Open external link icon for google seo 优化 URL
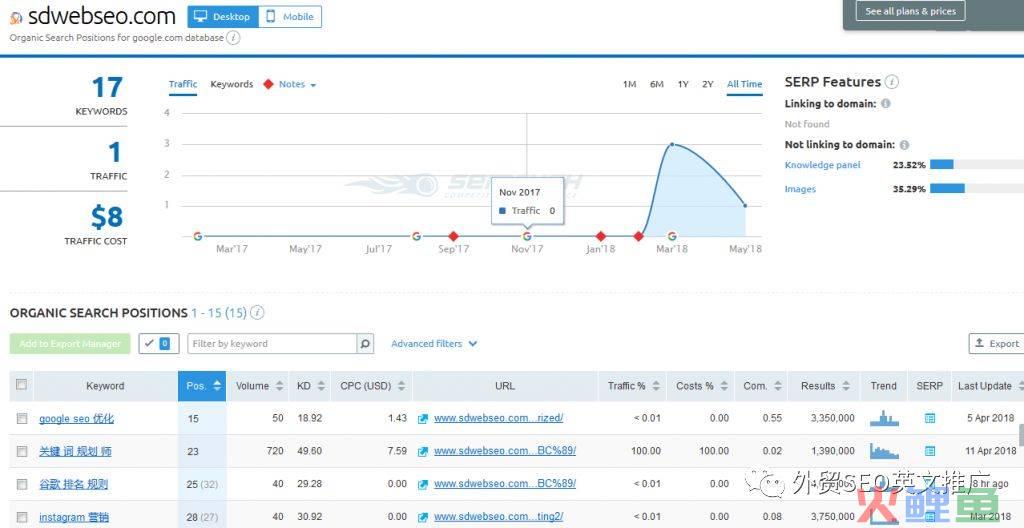Viewport: 1024px width, 528px height. click(423, 419)
